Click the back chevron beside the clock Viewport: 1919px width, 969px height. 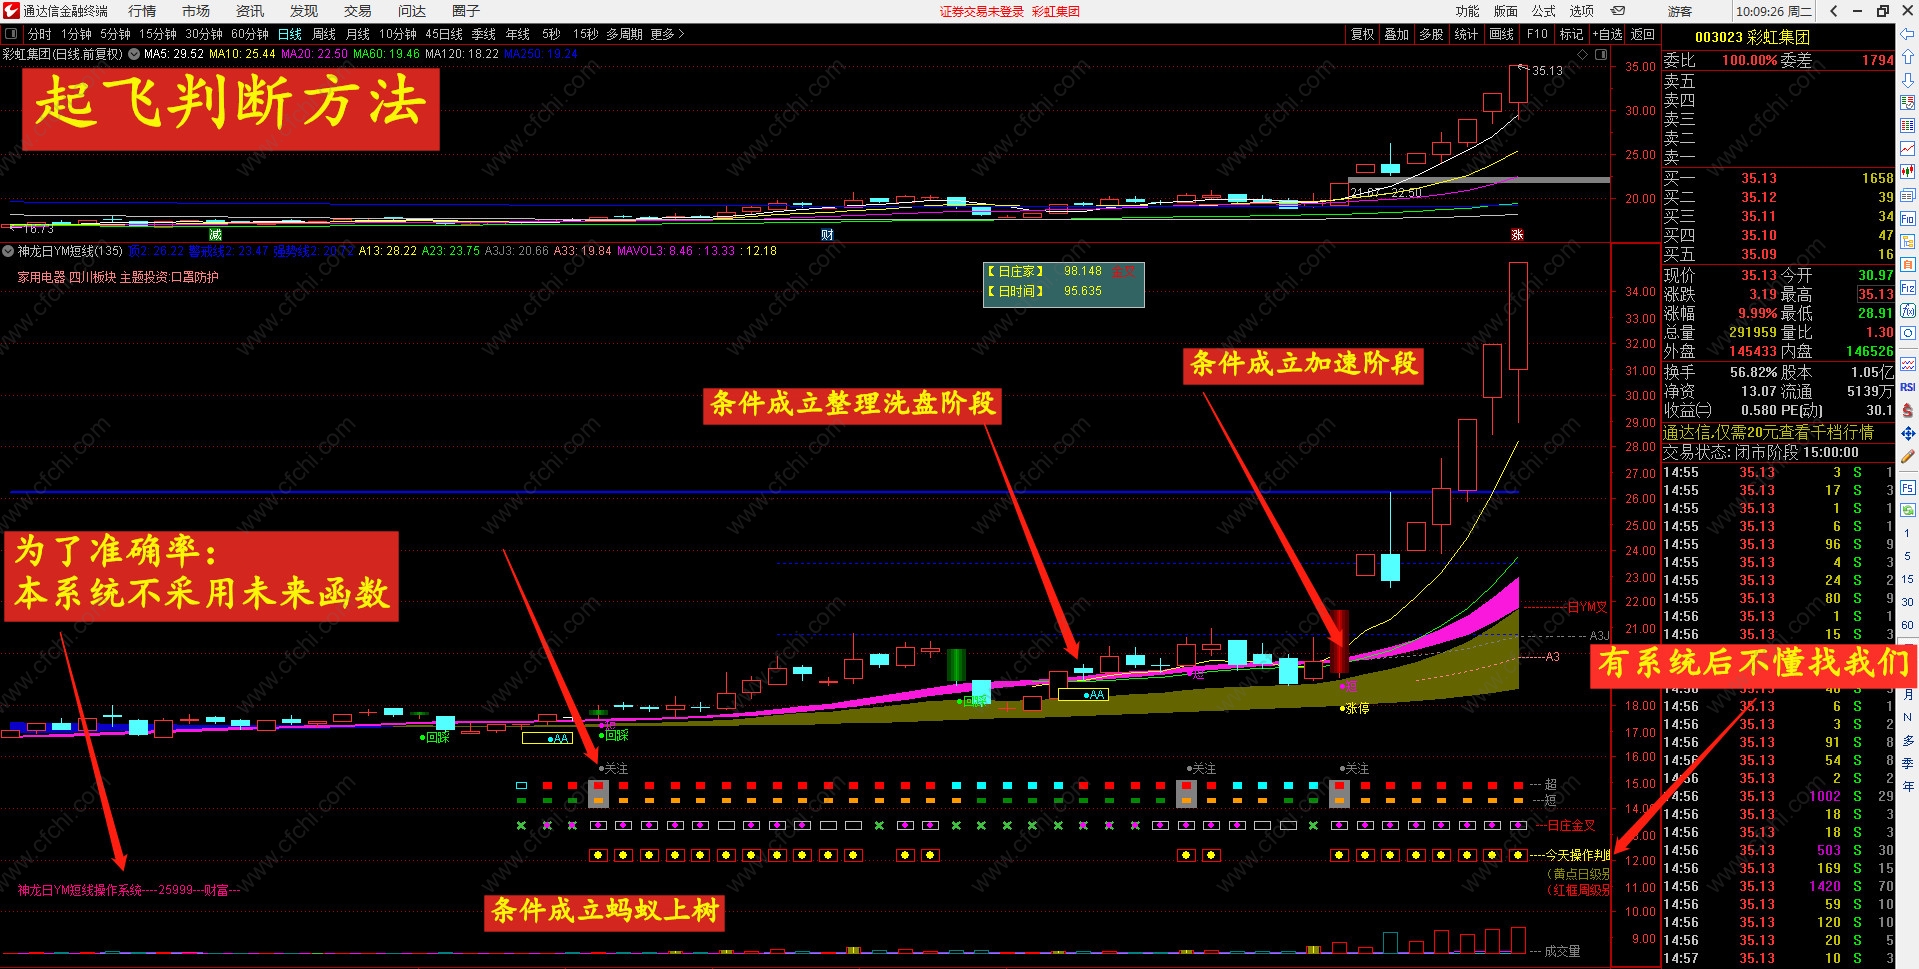click(x=1833, y=11)
